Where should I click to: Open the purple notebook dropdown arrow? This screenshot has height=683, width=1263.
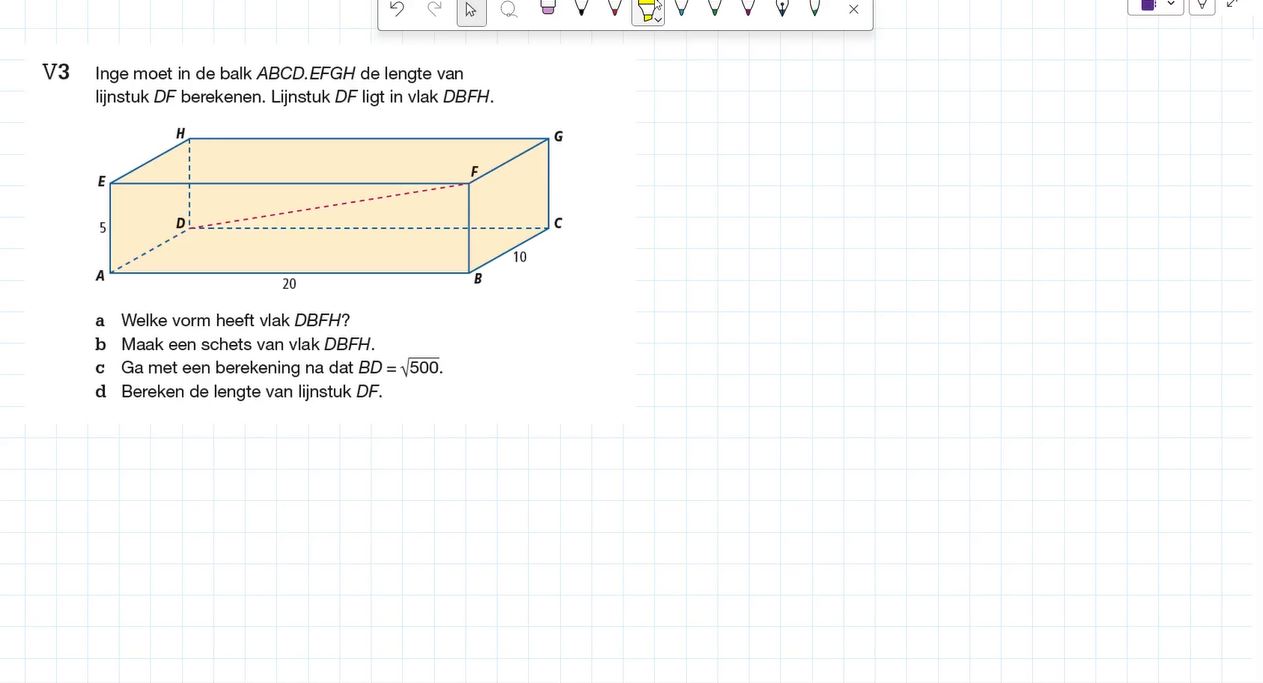(1171, 4)
